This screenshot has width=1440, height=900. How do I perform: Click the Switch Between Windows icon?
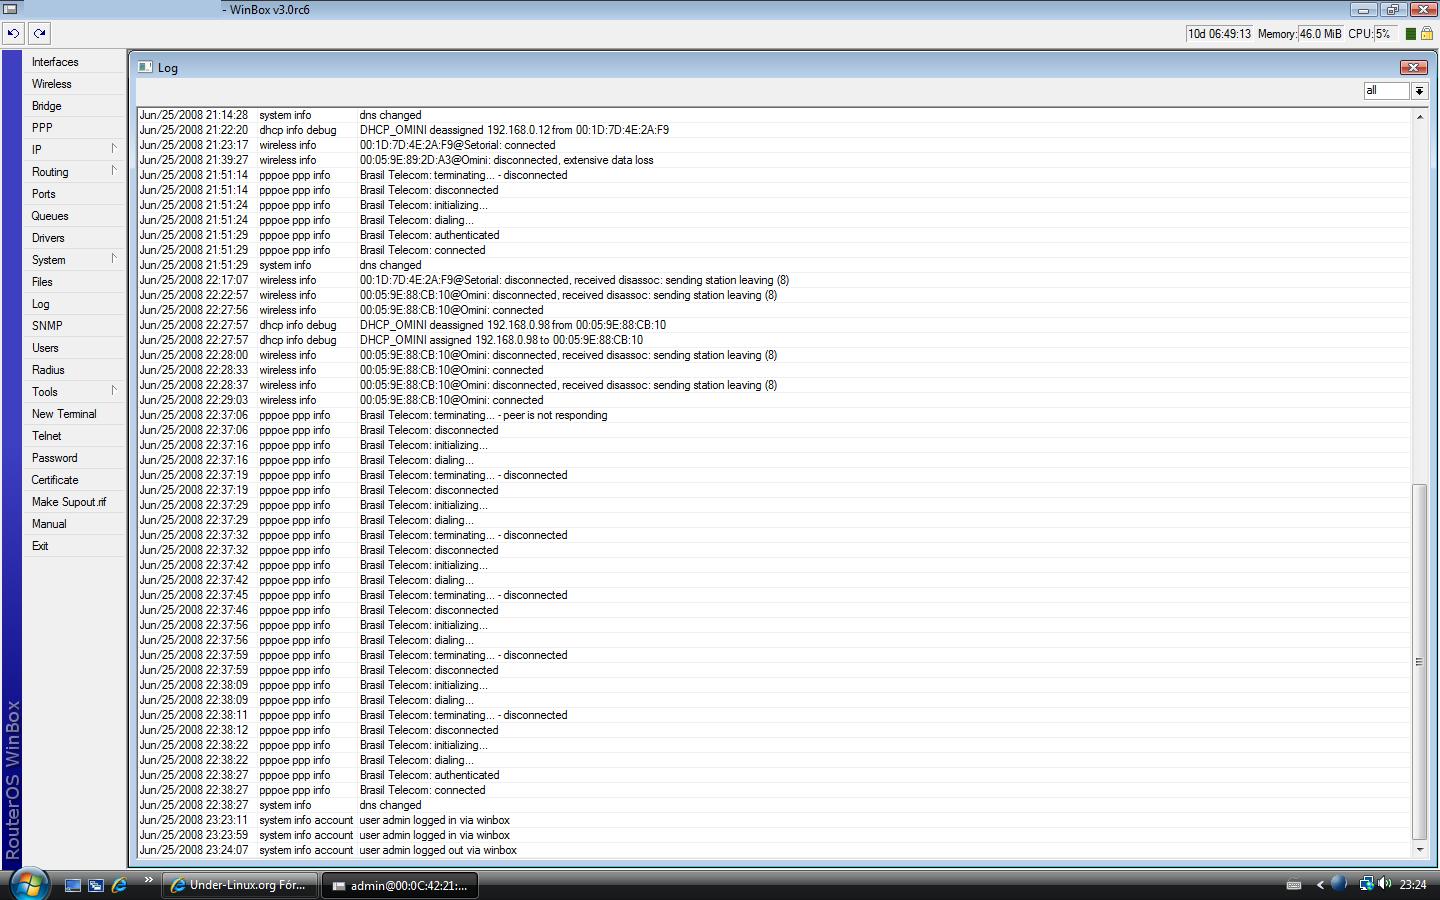pos(96,885)
